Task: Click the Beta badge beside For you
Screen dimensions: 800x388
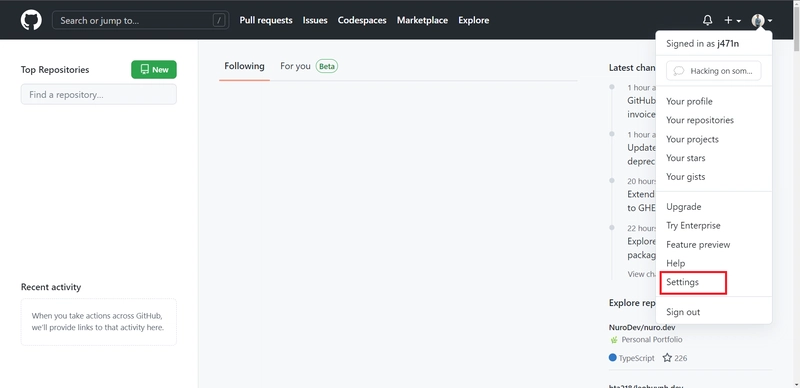Action: click(327, 66)
